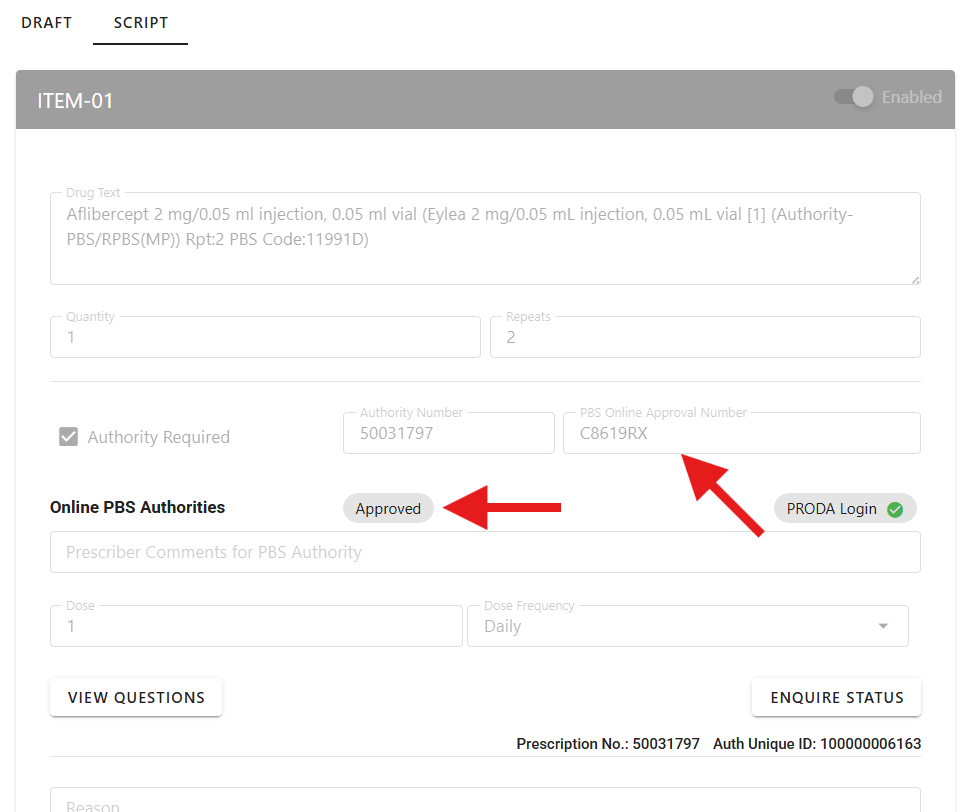The height and width of the screenshot is (812, 969).
Task: Click the PRODA Login chip
Action: pyautogui.click(x=831, y=508)
